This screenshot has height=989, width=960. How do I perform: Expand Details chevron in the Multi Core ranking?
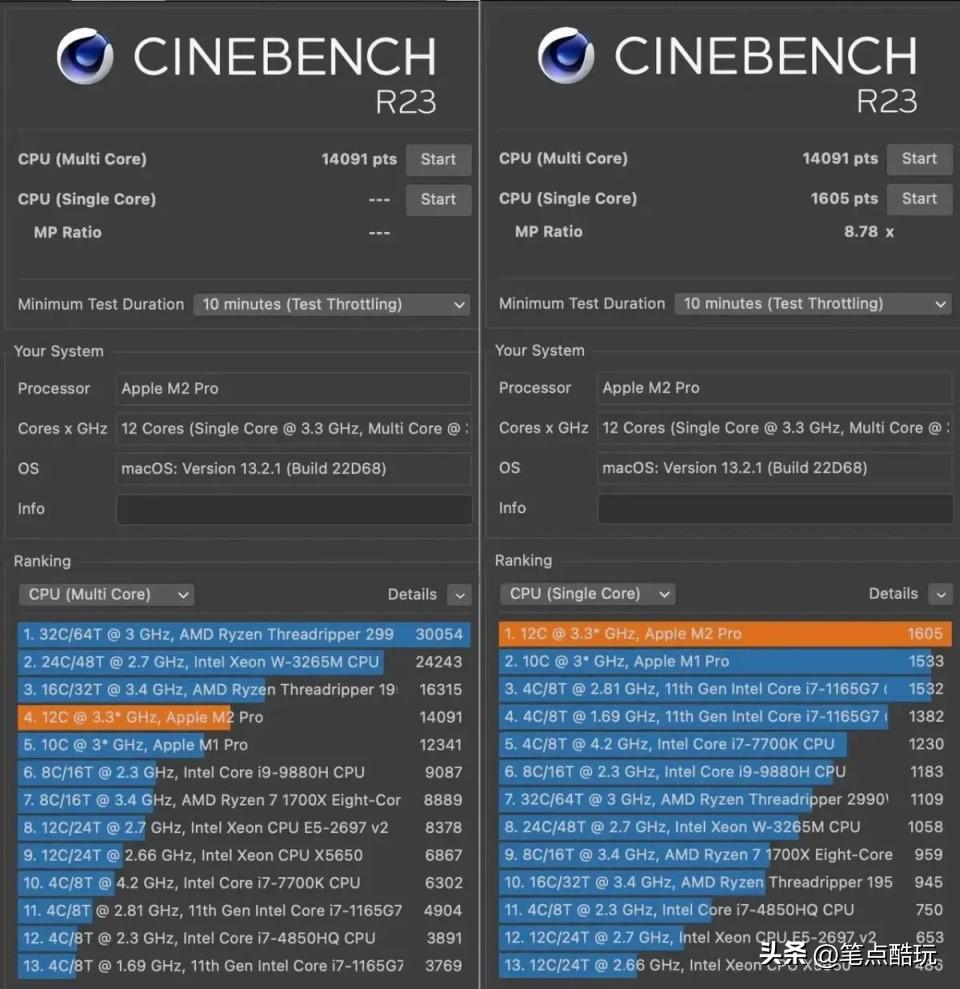click(459, 595)
